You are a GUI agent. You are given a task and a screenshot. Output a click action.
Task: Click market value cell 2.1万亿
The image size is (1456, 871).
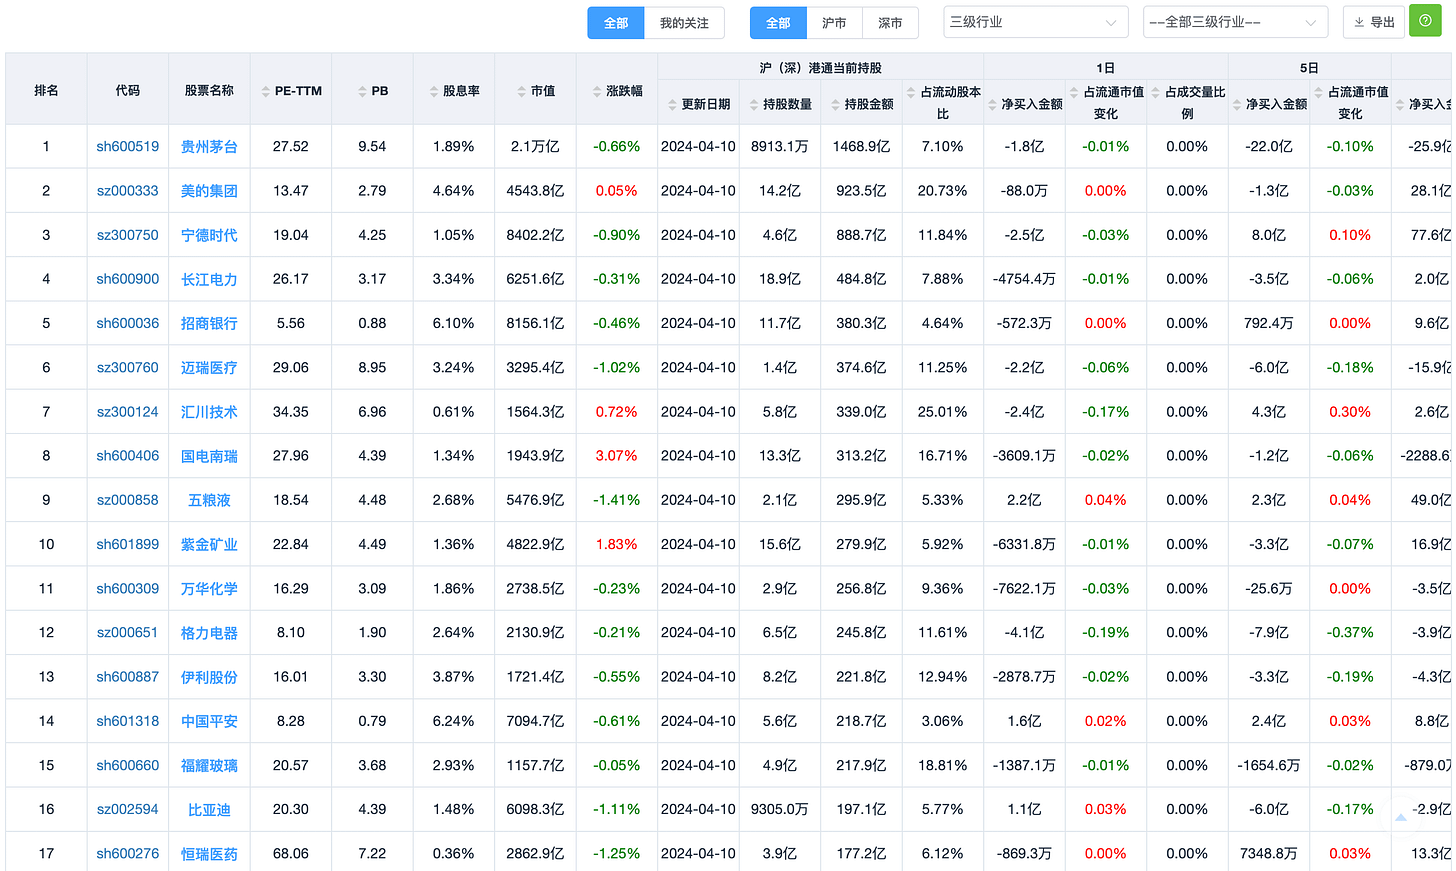point(535,147)
